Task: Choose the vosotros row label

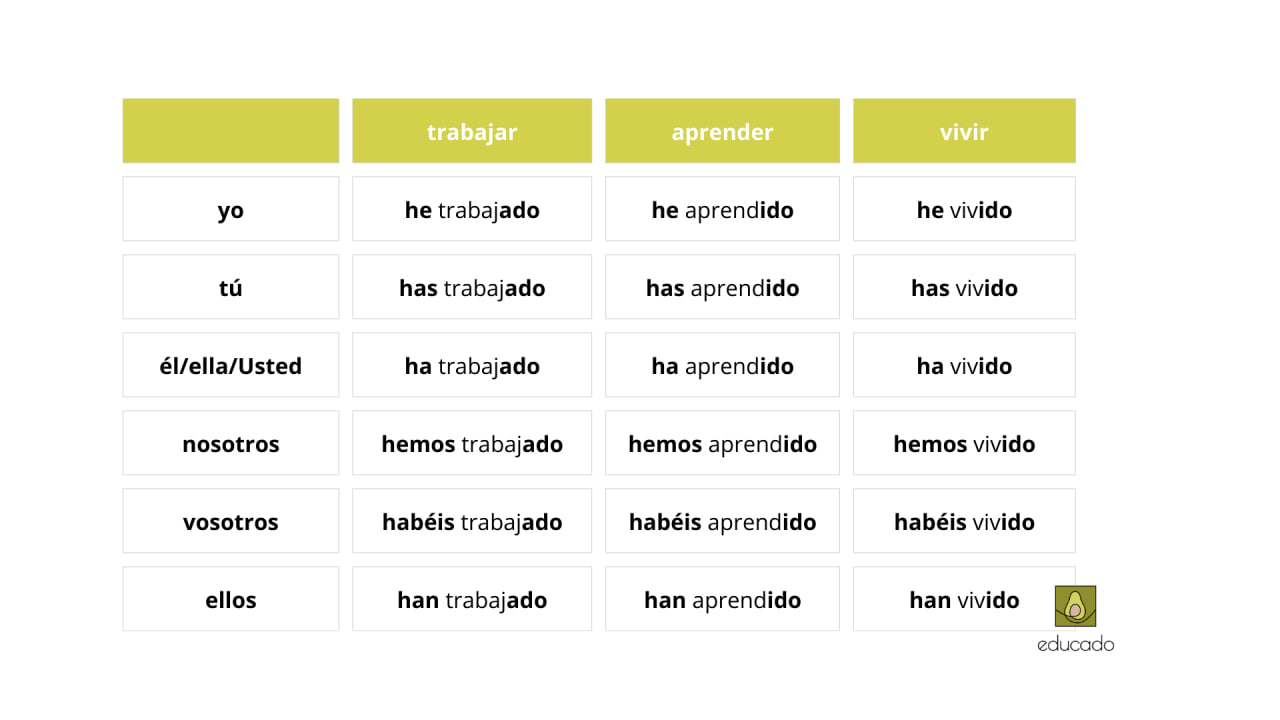Action: point(231,522)
